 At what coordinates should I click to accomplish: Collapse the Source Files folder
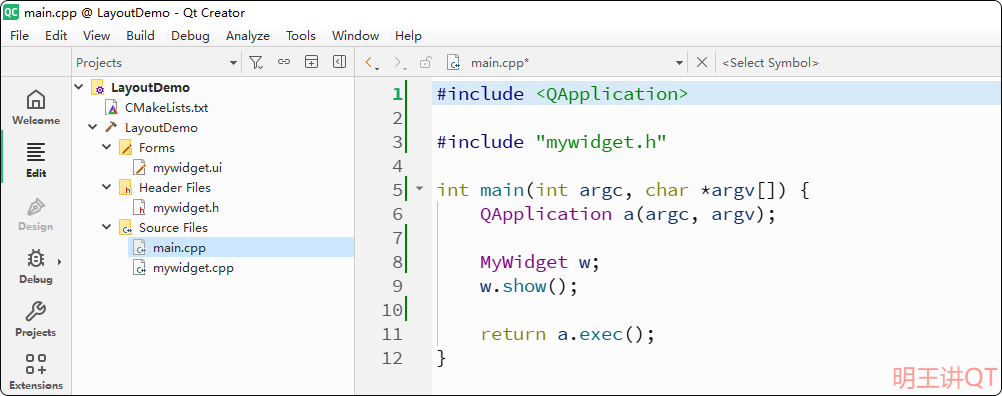[x=107, y=227]
